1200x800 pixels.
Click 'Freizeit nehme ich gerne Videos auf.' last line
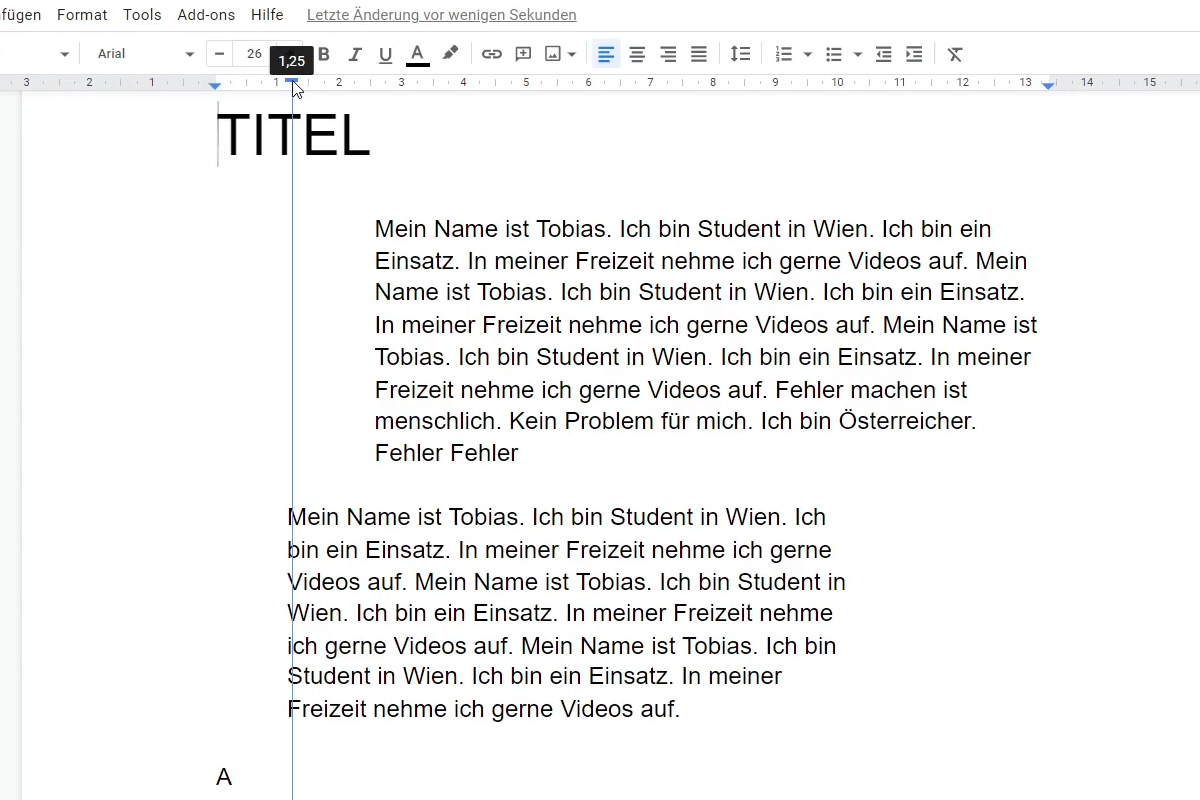484,709
